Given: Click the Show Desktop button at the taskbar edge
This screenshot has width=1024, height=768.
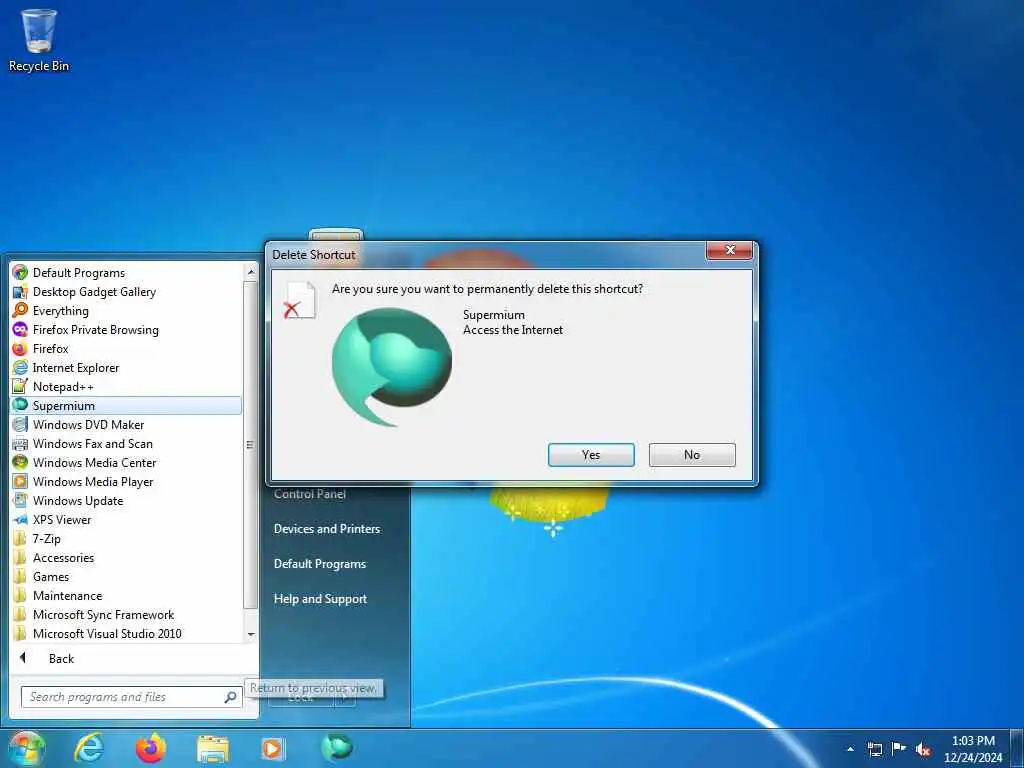Looking at the screenshot, I should [x=1017, y=748].
